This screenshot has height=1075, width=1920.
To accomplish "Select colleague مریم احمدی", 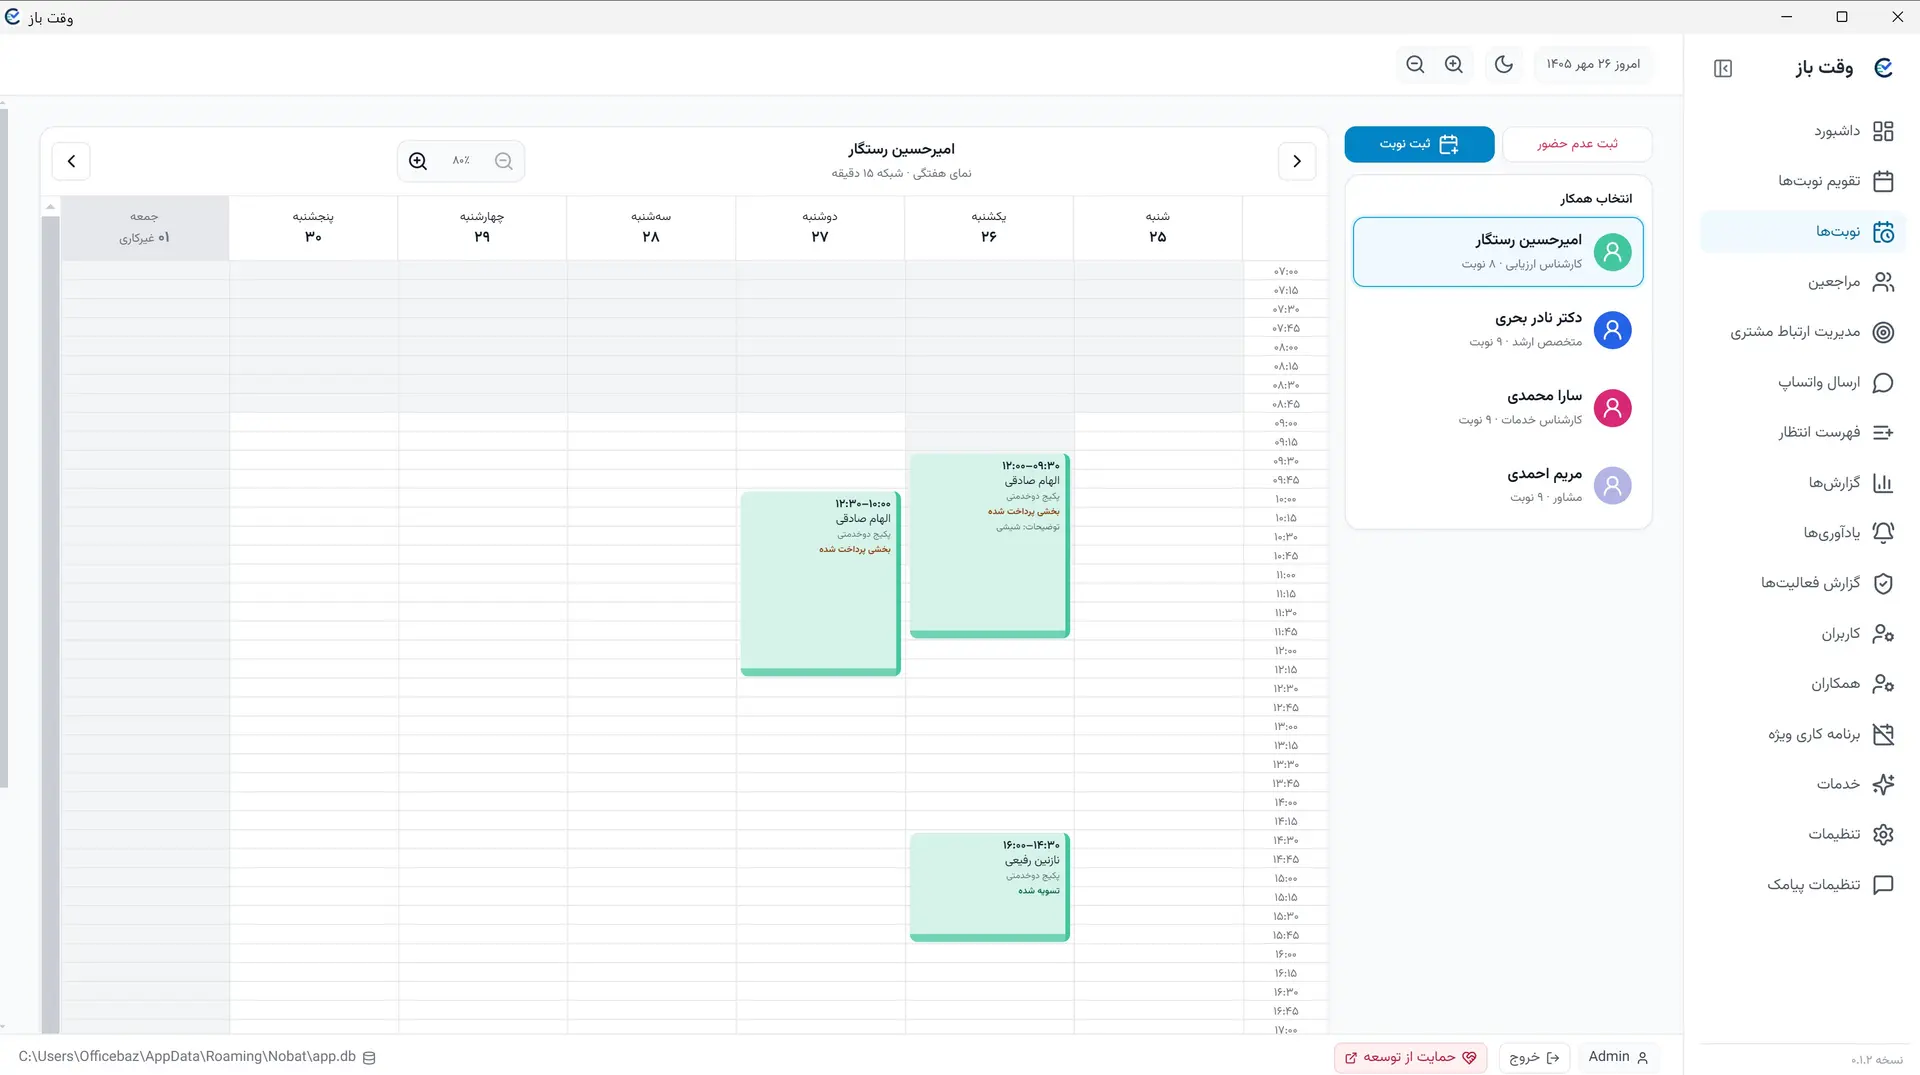I will (x=1498, y=486).
